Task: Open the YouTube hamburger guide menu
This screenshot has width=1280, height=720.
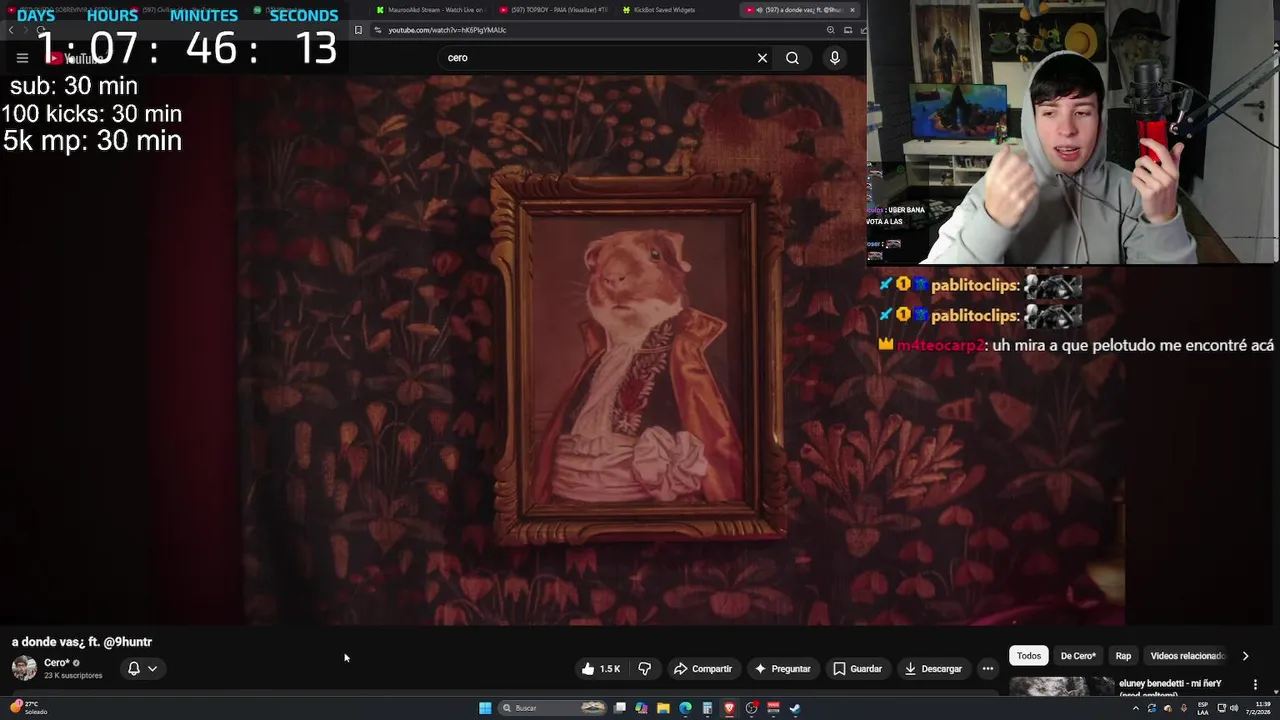Action: (x=22, y=58)
